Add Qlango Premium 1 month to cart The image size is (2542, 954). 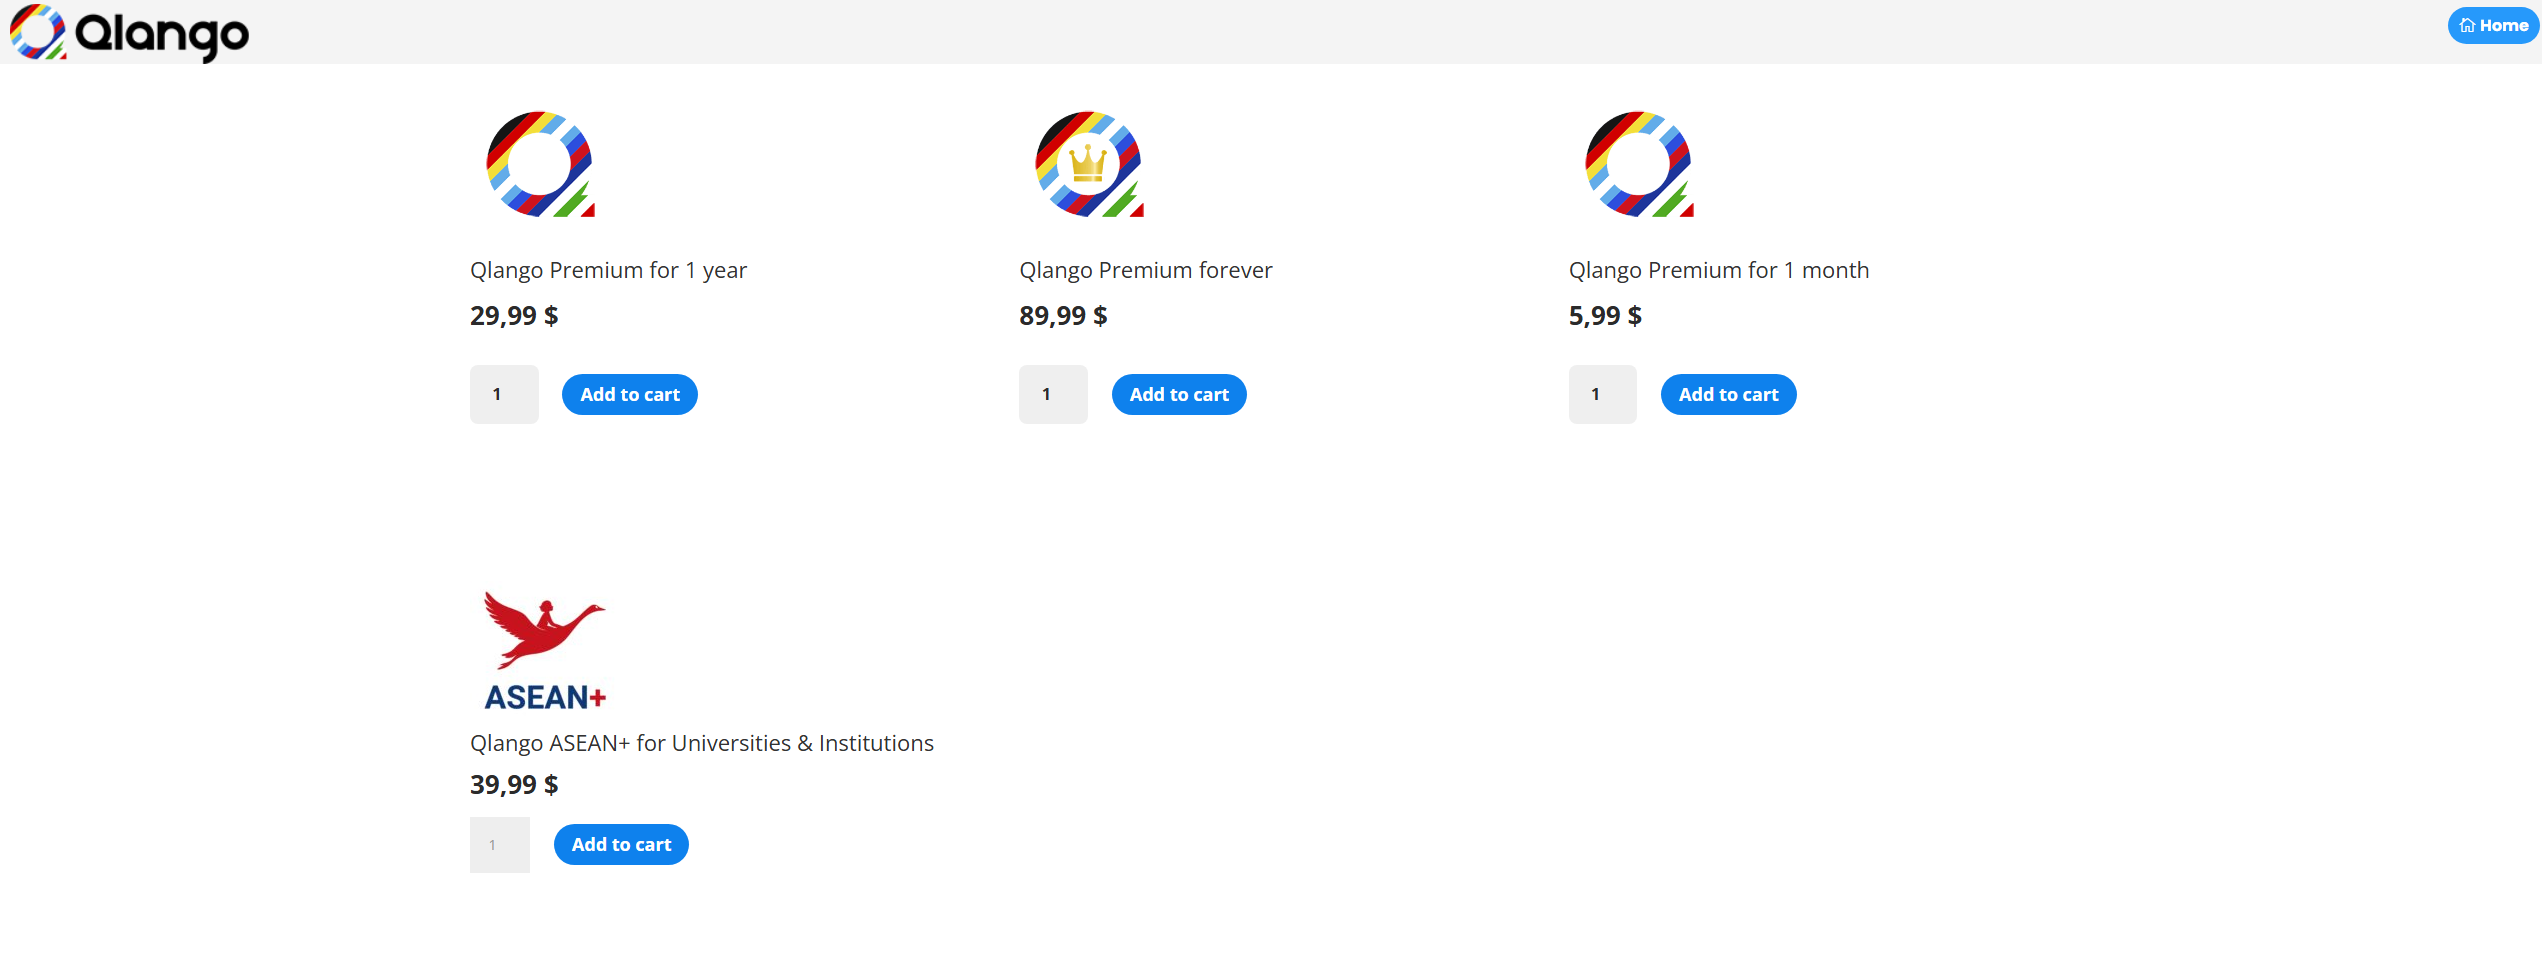[1728, 395]
